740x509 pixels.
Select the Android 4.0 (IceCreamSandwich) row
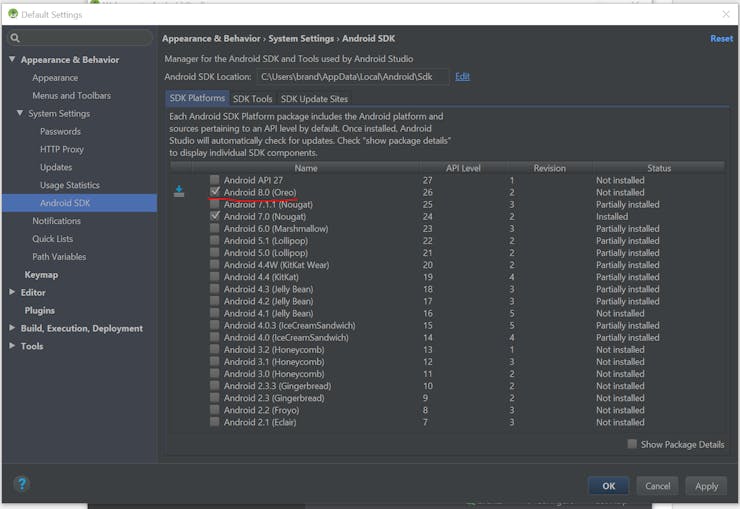click(447, 337)
